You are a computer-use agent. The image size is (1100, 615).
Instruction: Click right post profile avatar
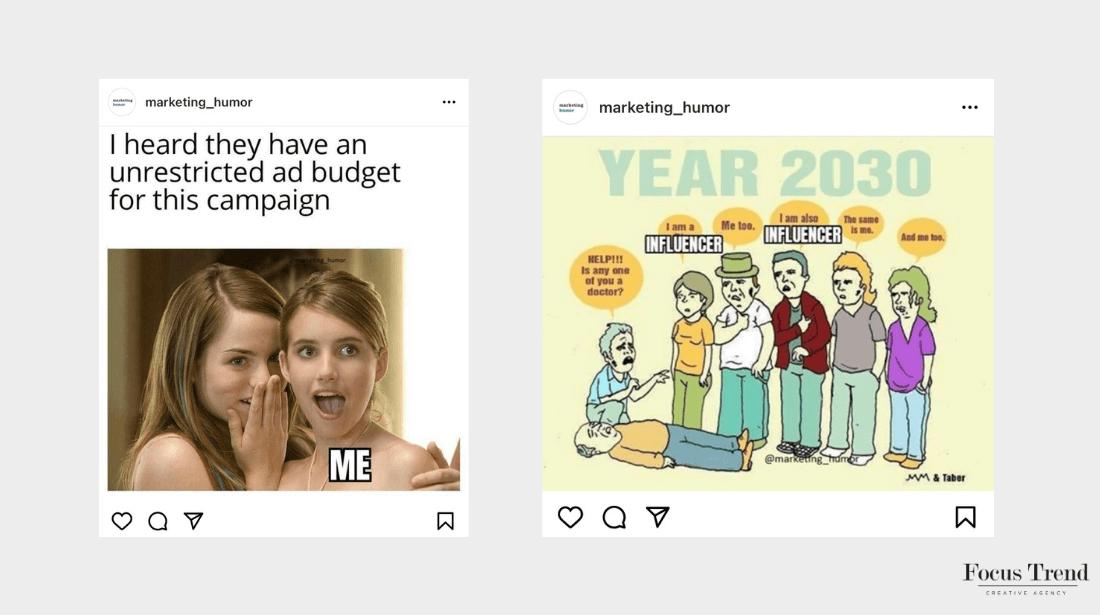click(570, 107)
